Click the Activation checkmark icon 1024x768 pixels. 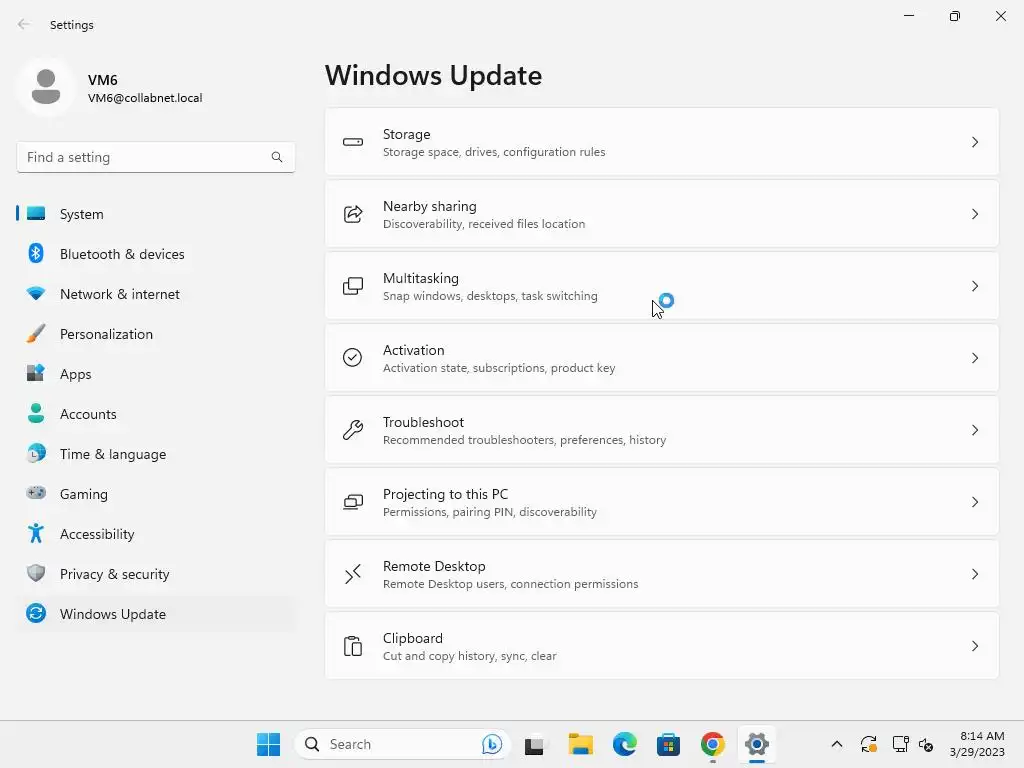click(353, 358)
